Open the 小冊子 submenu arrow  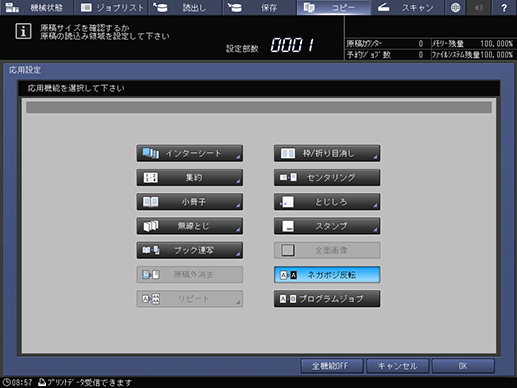pyautogui.click(x=238, y=206)
